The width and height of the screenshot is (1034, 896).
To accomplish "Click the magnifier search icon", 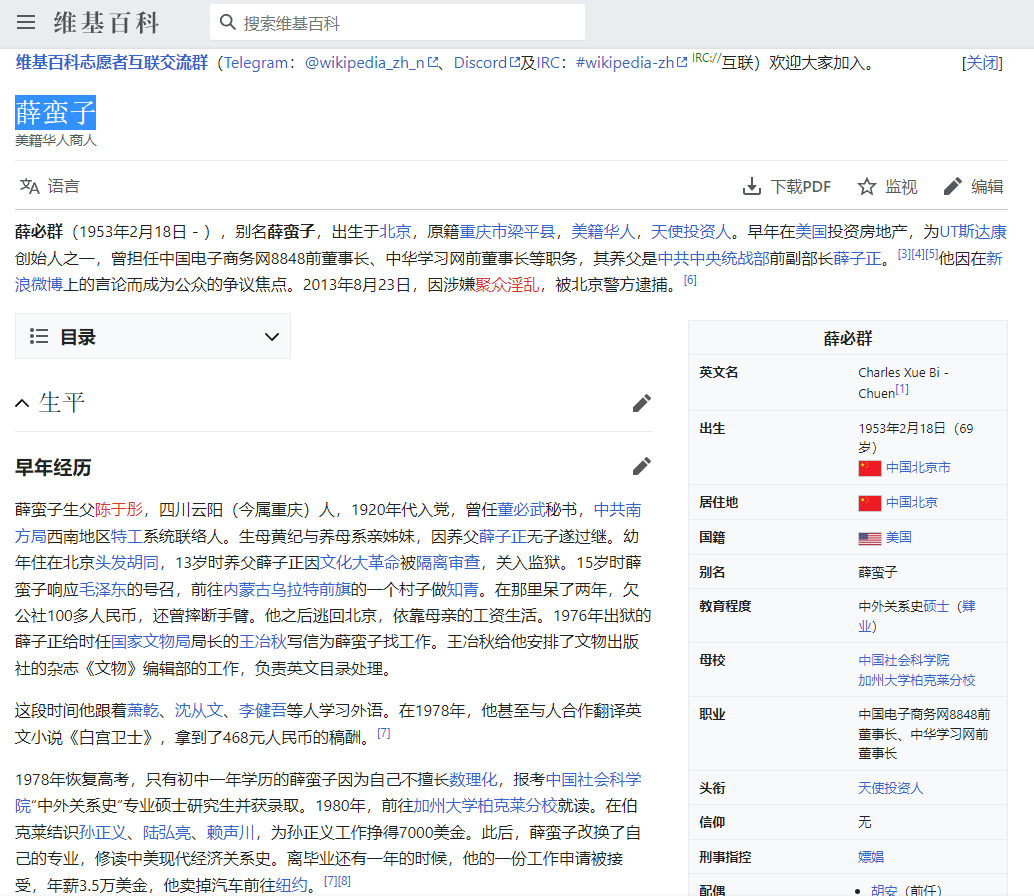I will coord(228,22).
